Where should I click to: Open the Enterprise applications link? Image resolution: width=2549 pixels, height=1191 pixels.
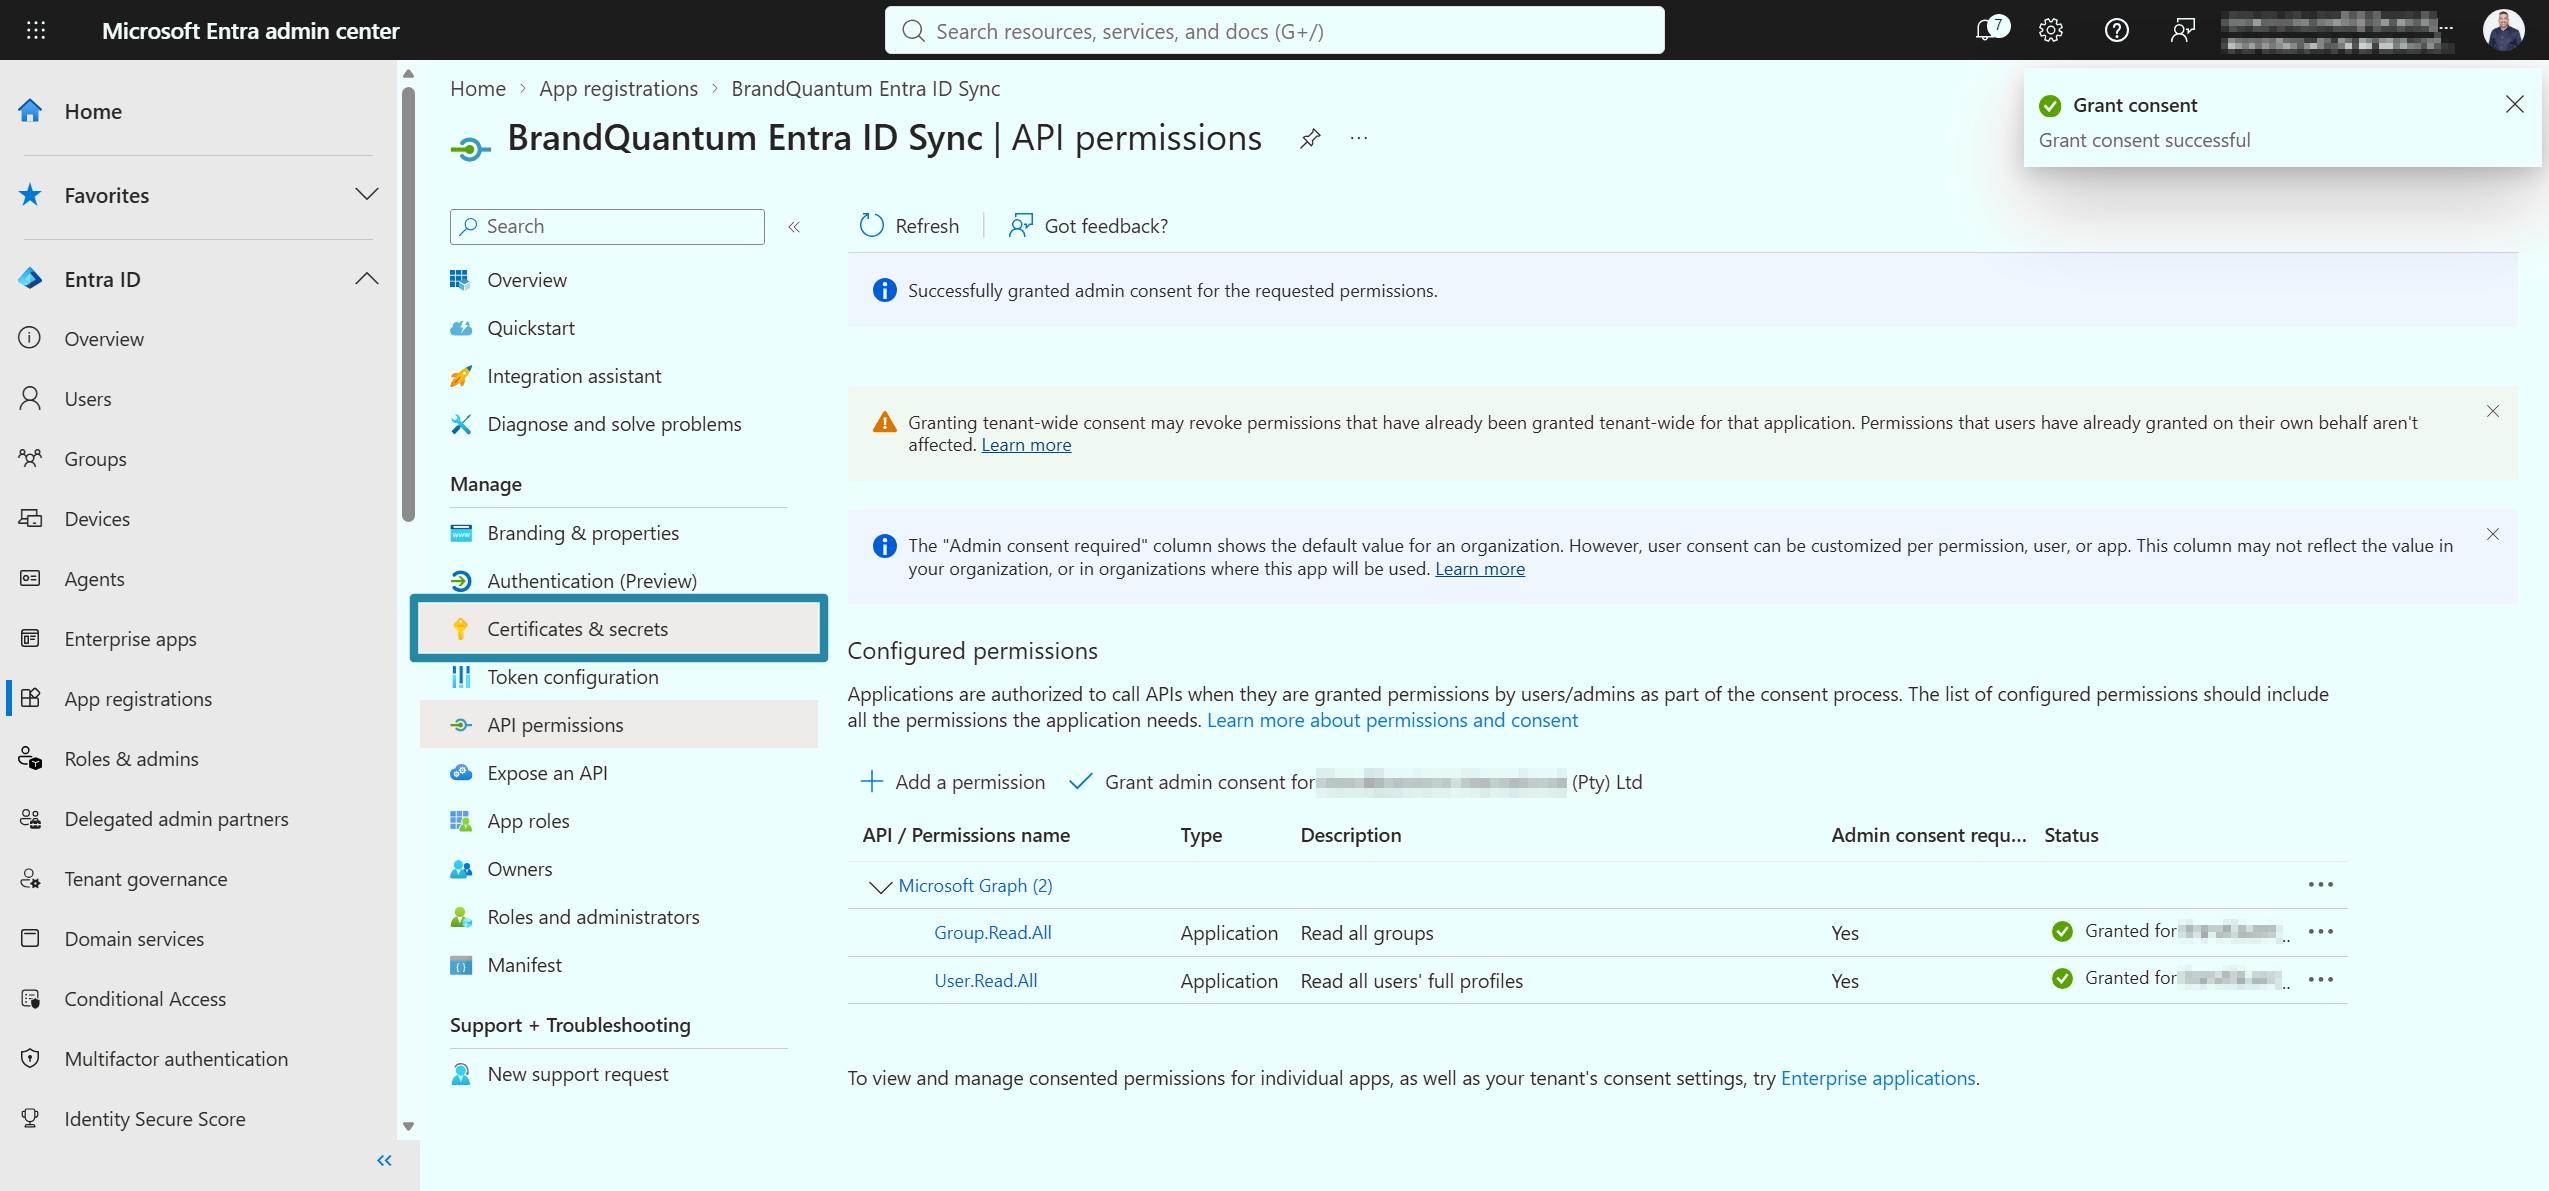[1878, 1078]
